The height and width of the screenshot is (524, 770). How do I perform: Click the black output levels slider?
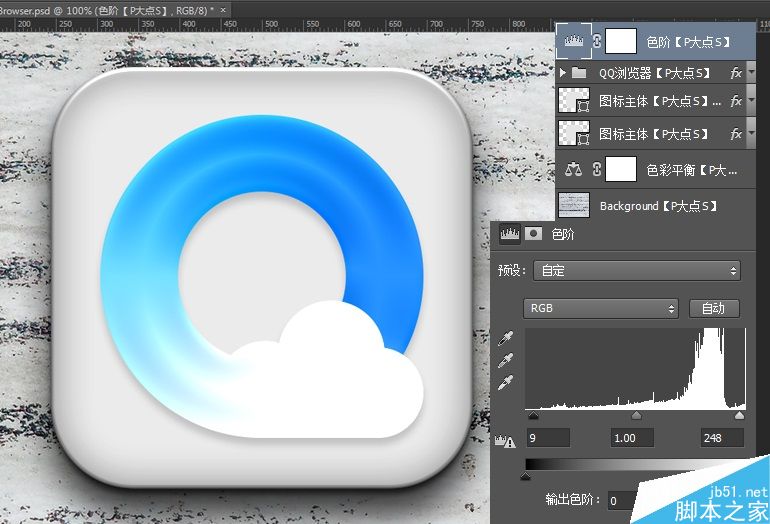tap(525, 476)
